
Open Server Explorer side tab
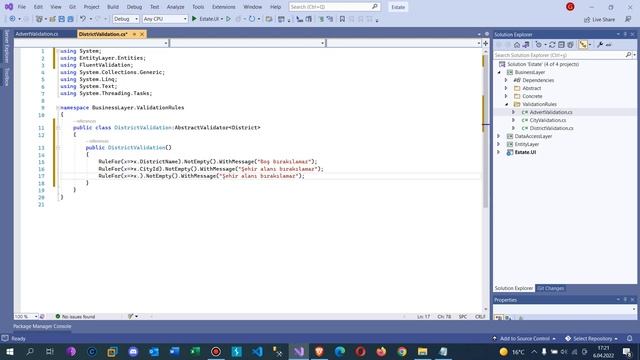[x=7, y=46]
